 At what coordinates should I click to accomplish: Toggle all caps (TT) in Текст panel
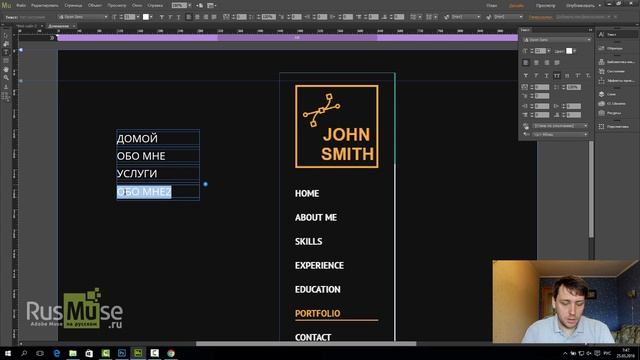[x=557, y=76]
